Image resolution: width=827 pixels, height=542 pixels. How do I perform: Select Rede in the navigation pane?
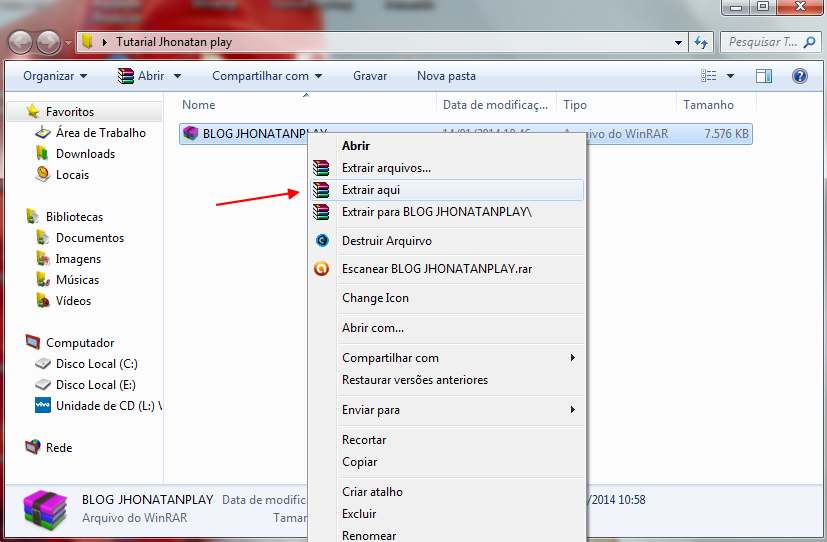pyautogui.click(x=59, y=448)
